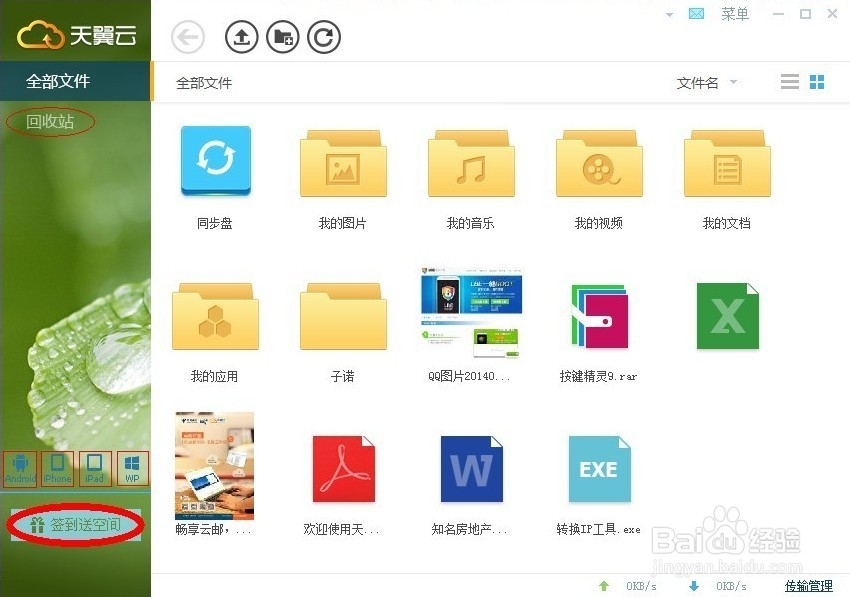Screen dimensions: 850x597
Task: Minimize the 天翼云 window
Action: point(778,14)
